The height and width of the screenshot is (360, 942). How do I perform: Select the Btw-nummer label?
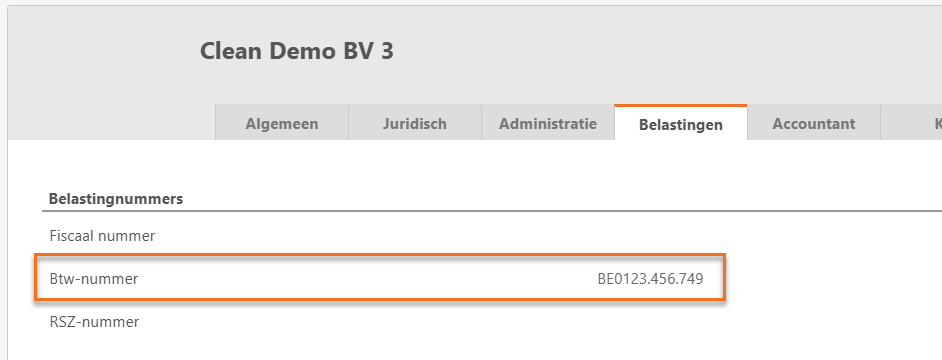pyautogui.click(x=94, y=279)
